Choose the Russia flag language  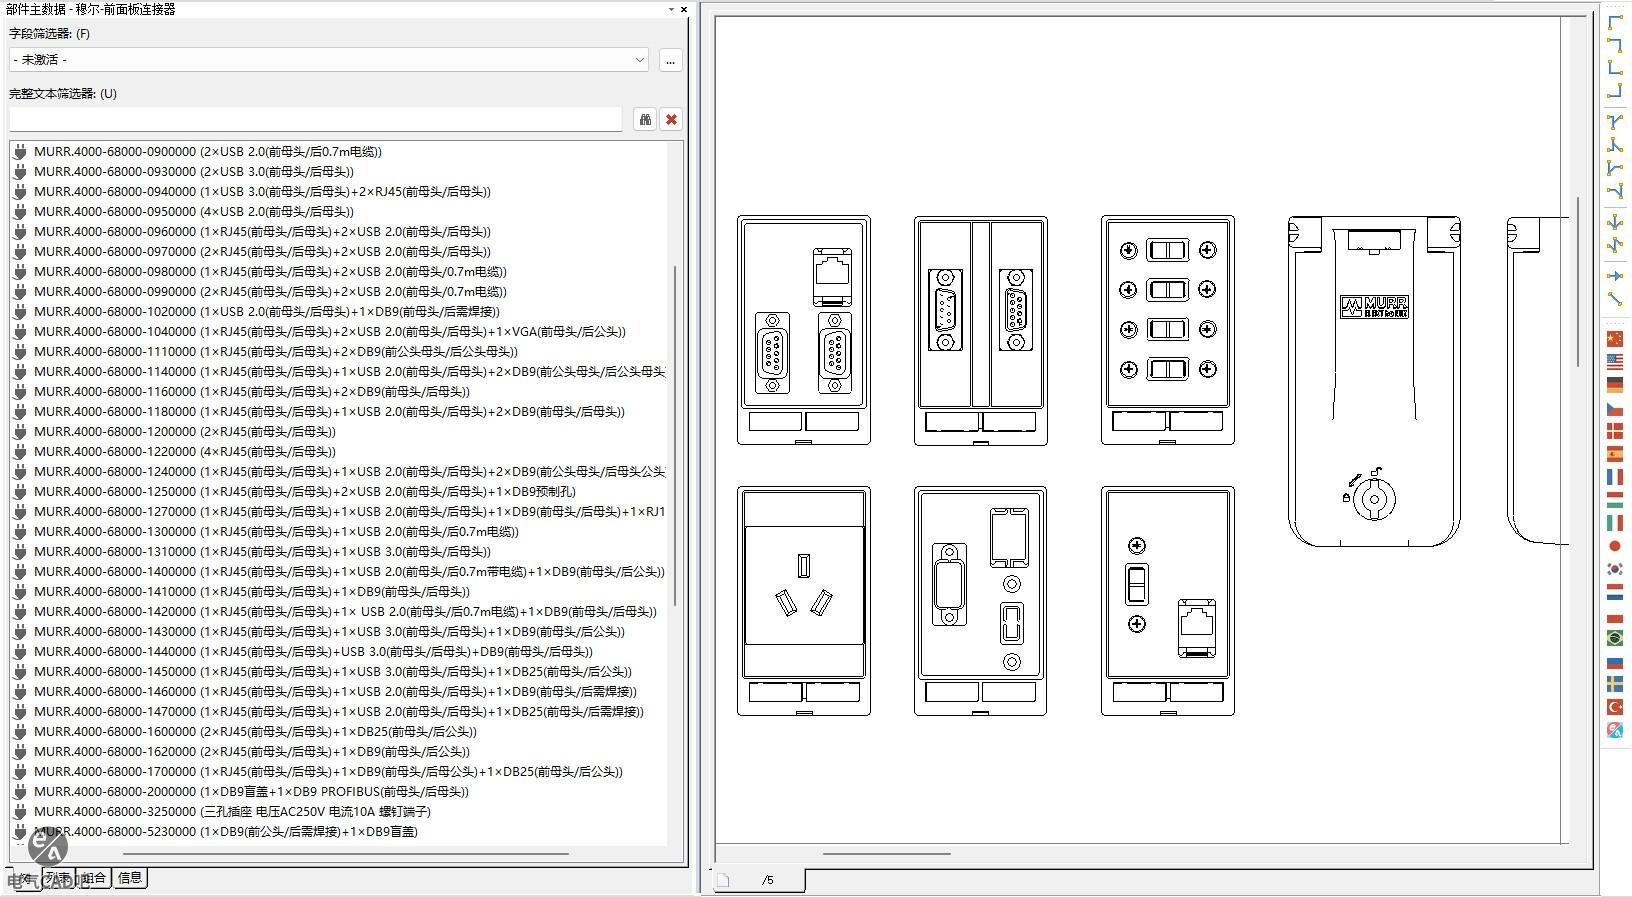1614,661
